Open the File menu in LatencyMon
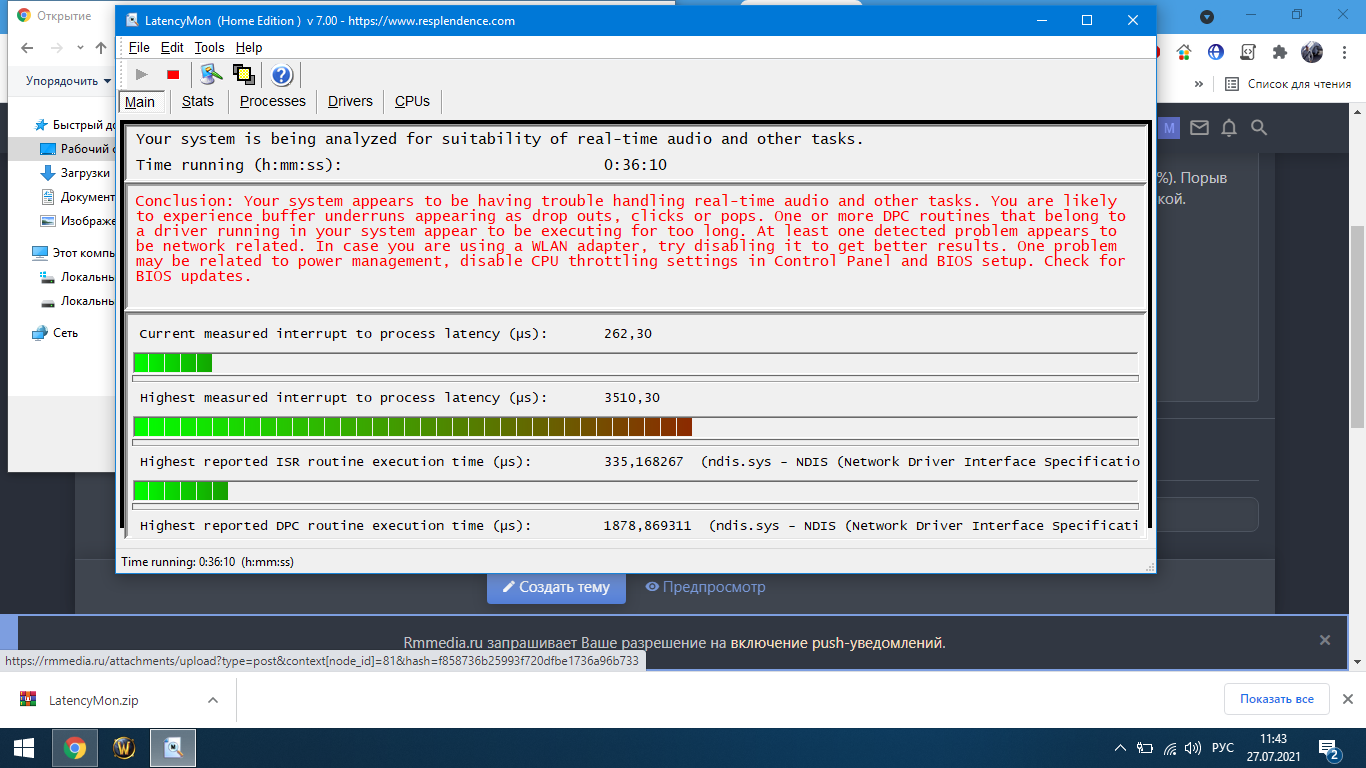This screenshot has height=768, width=1366. [139, 47]
